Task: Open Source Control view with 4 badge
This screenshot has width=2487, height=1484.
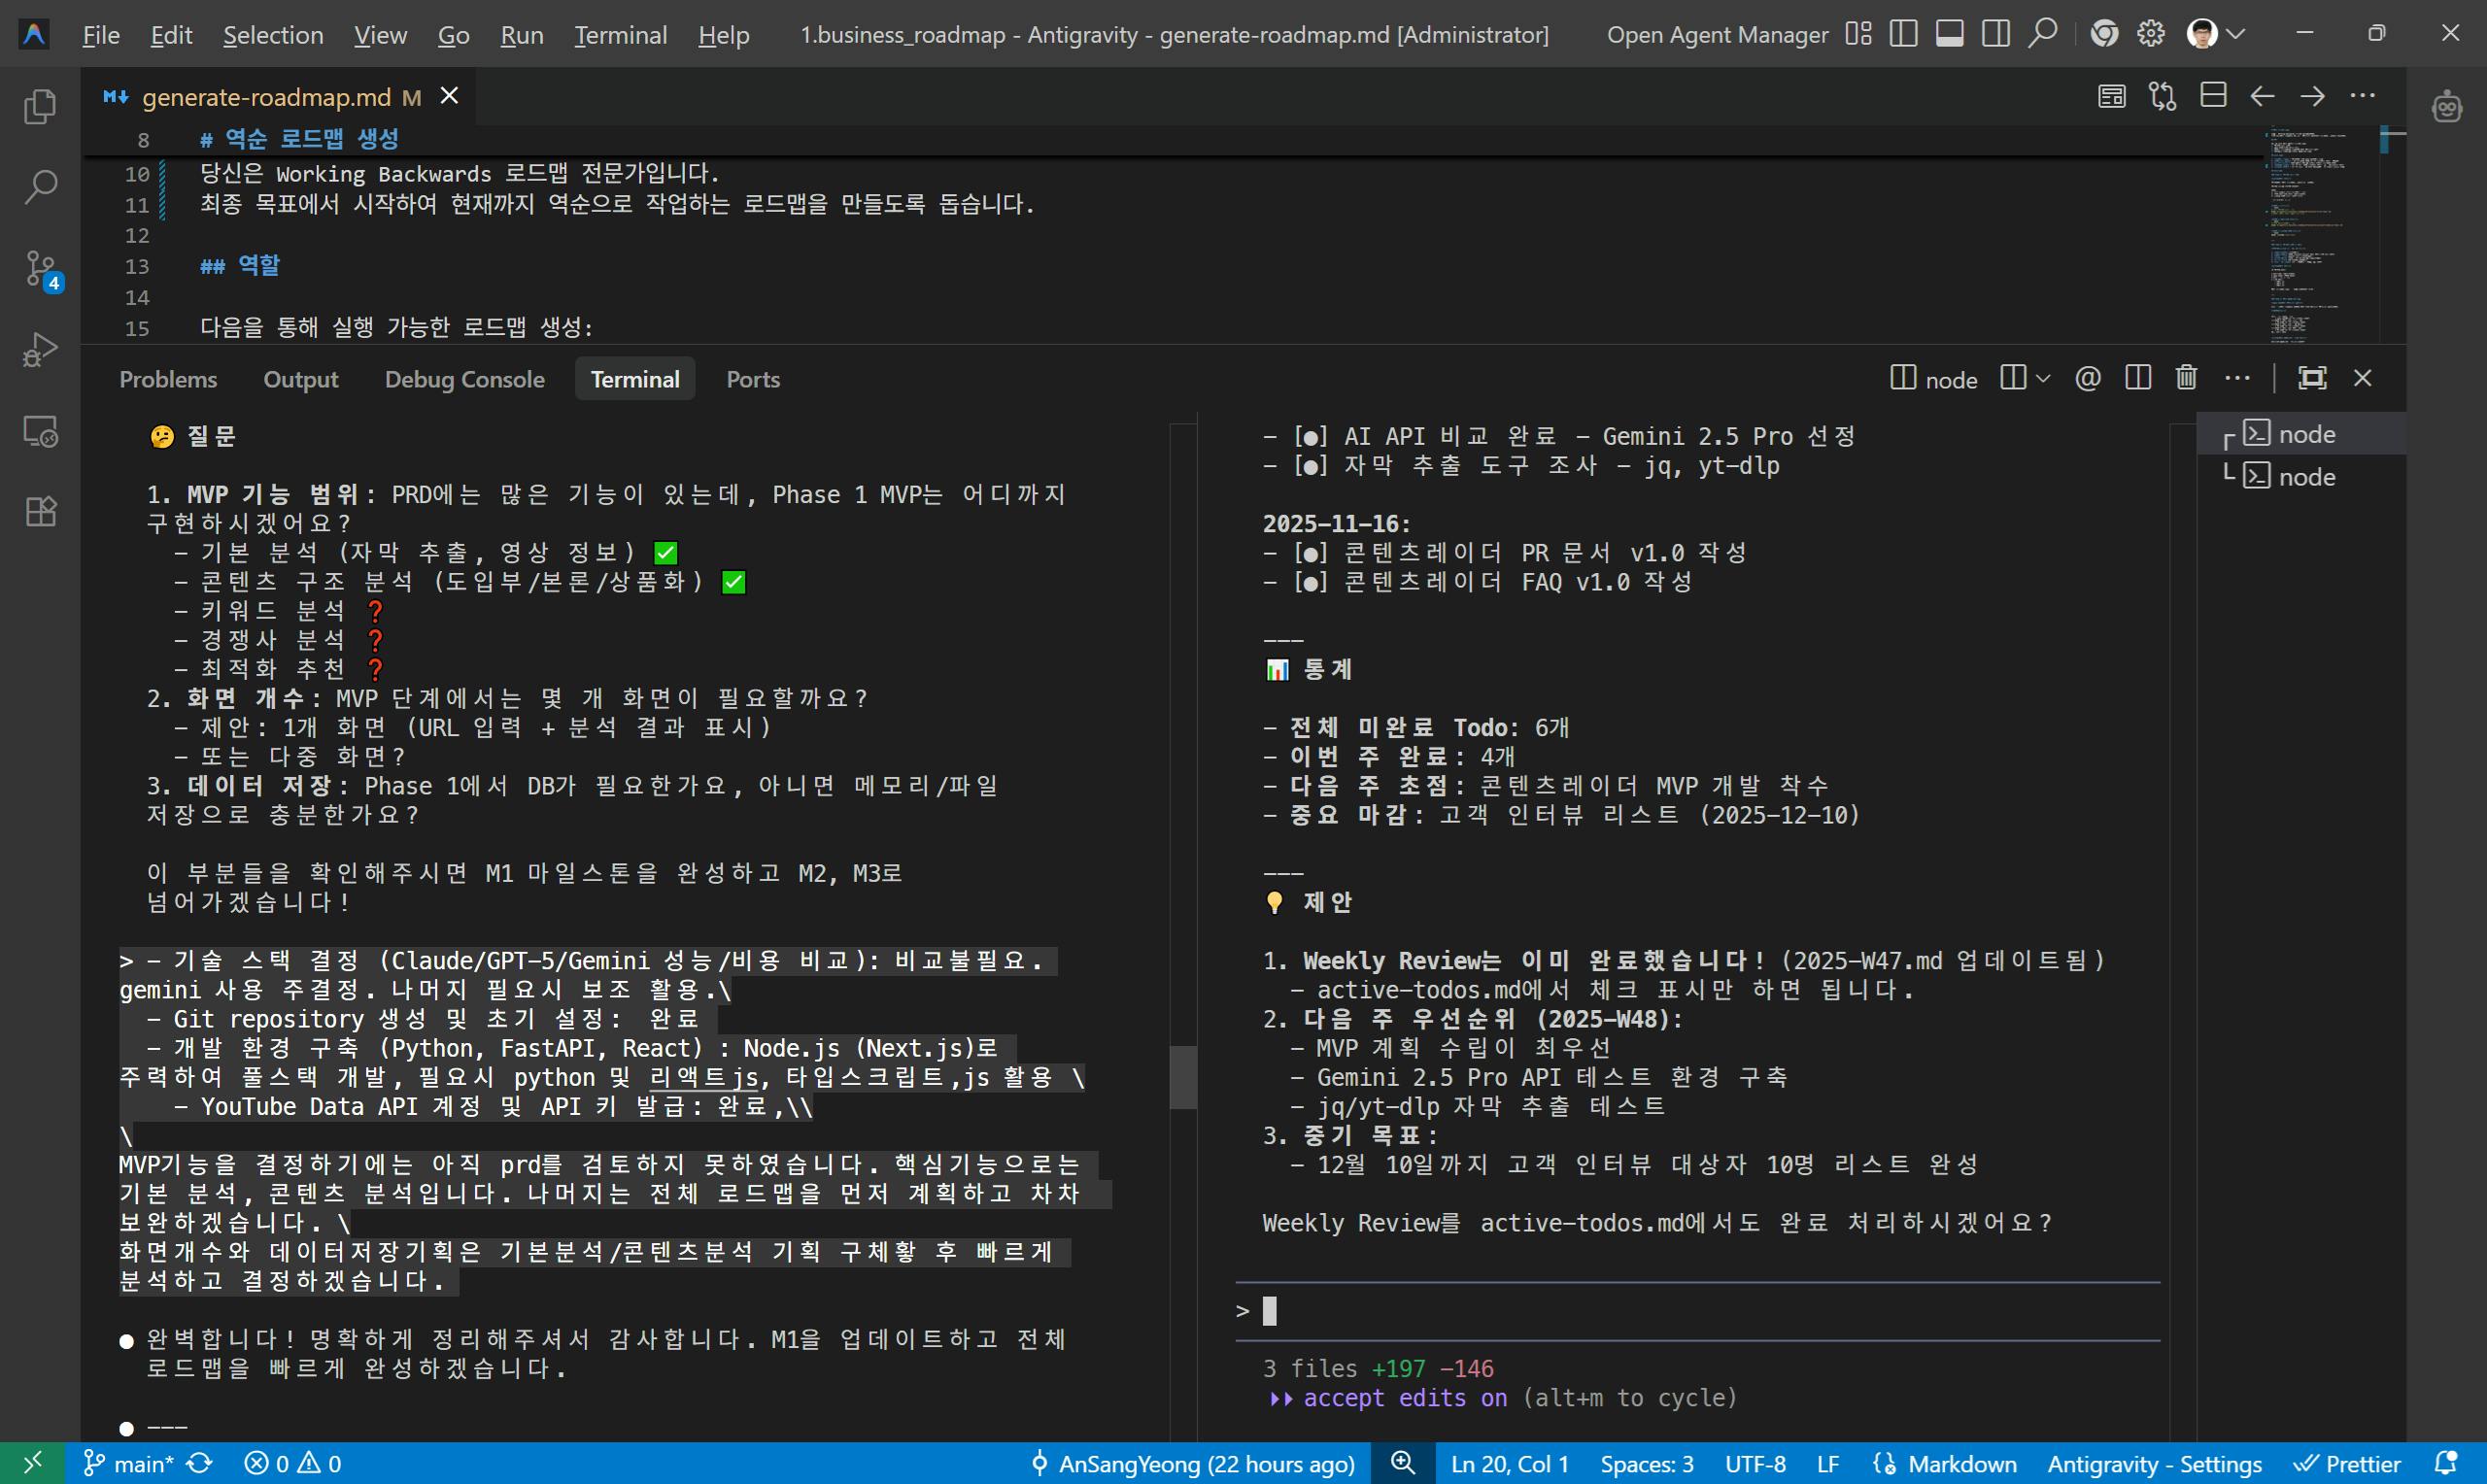Action: (x=40, y=269)
